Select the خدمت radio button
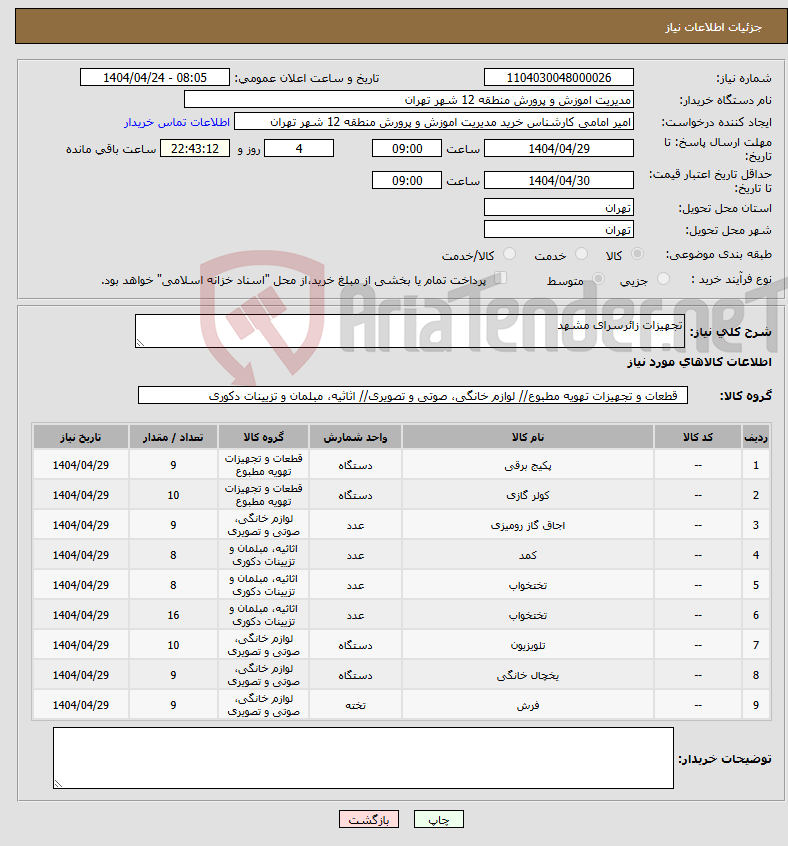788x846 pixels. click(581, 254)
